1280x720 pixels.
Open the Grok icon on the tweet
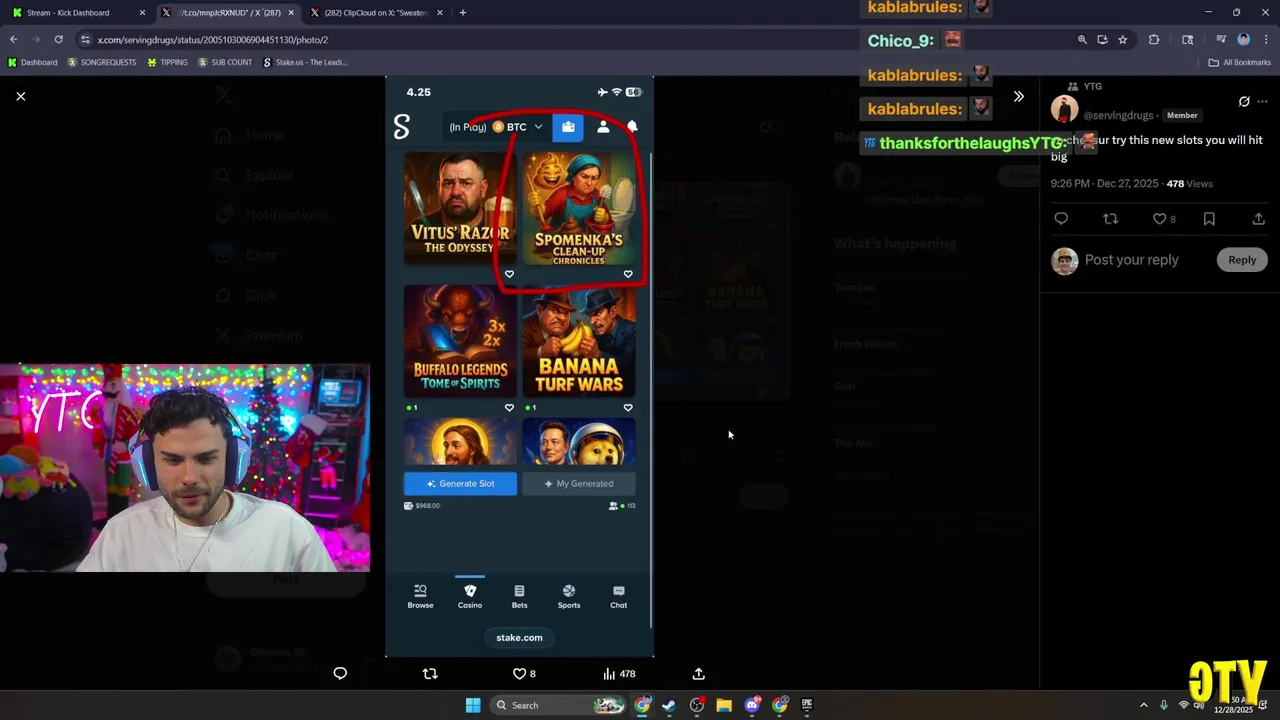pos(1244,101)
